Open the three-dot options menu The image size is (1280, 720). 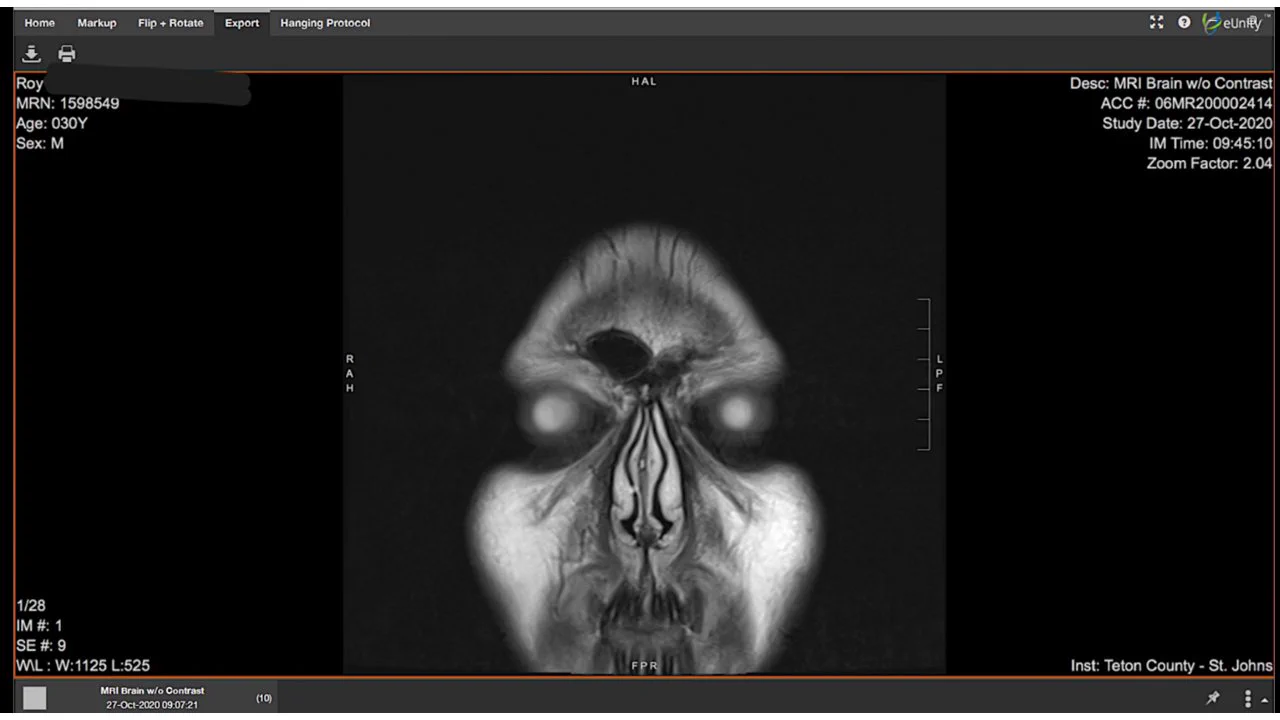click(1248, 698)
